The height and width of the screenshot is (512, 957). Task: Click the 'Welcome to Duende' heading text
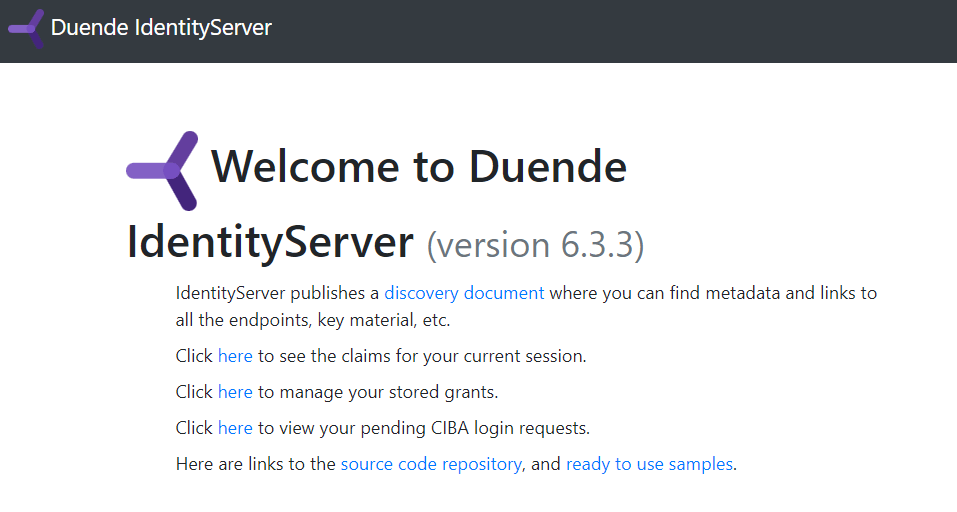click(x=419, y=167)
